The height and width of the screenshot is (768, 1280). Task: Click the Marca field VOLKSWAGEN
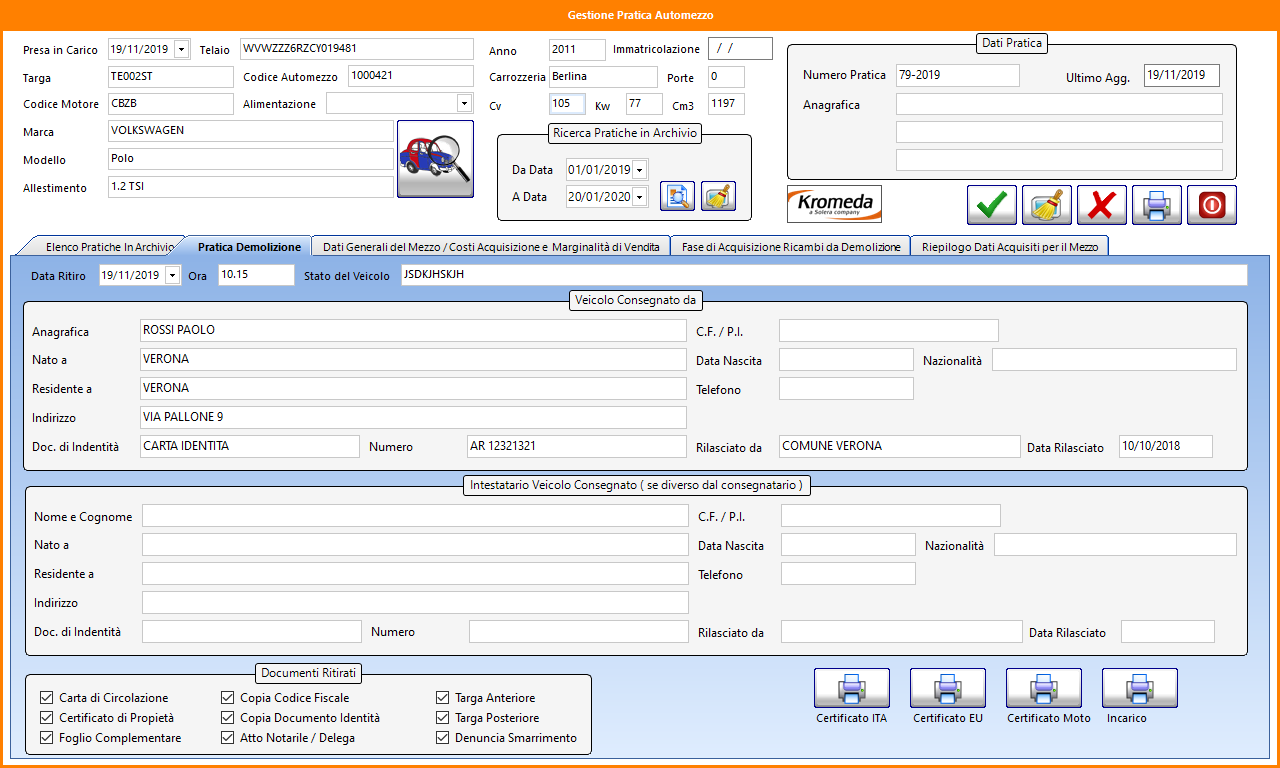click(250, 131)
